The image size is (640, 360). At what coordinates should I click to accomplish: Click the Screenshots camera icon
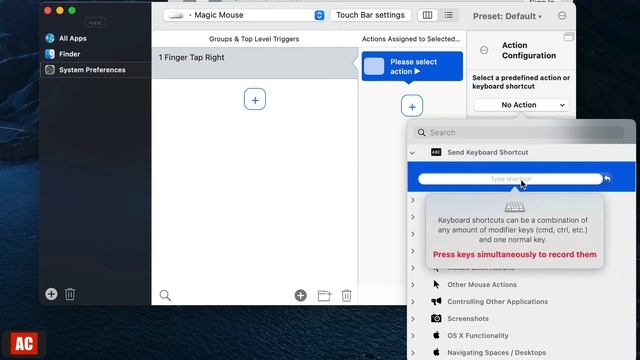point(436,318)
